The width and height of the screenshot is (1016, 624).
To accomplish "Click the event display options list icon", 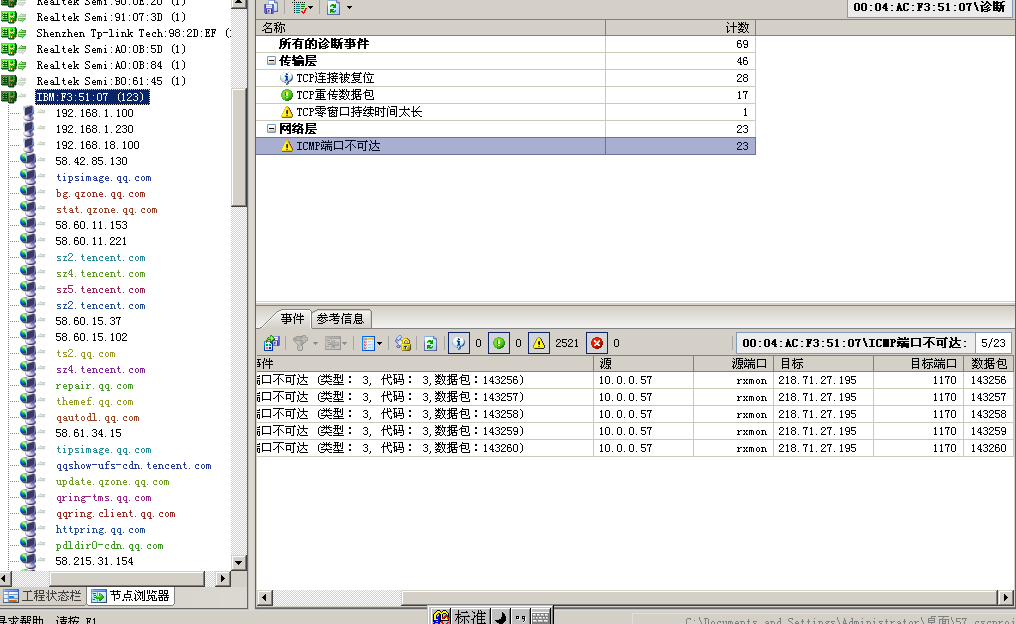I will pos(368,343).
